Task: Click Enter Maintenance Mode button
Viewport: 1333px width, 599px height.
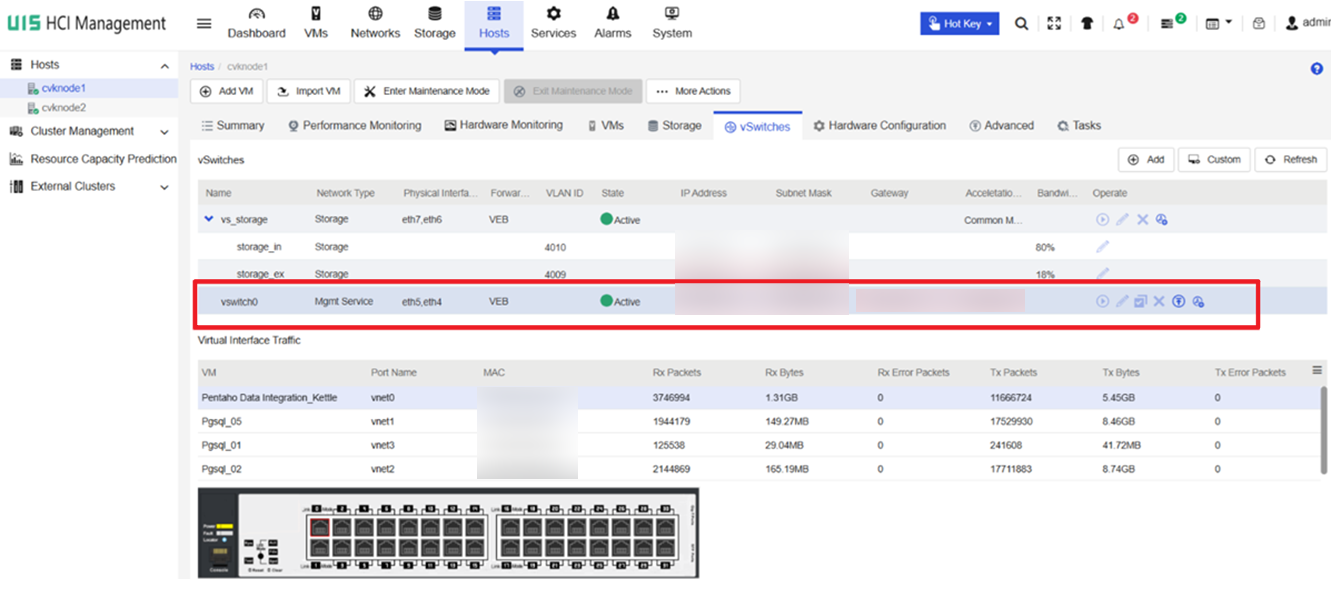Action: pos(427,91)
